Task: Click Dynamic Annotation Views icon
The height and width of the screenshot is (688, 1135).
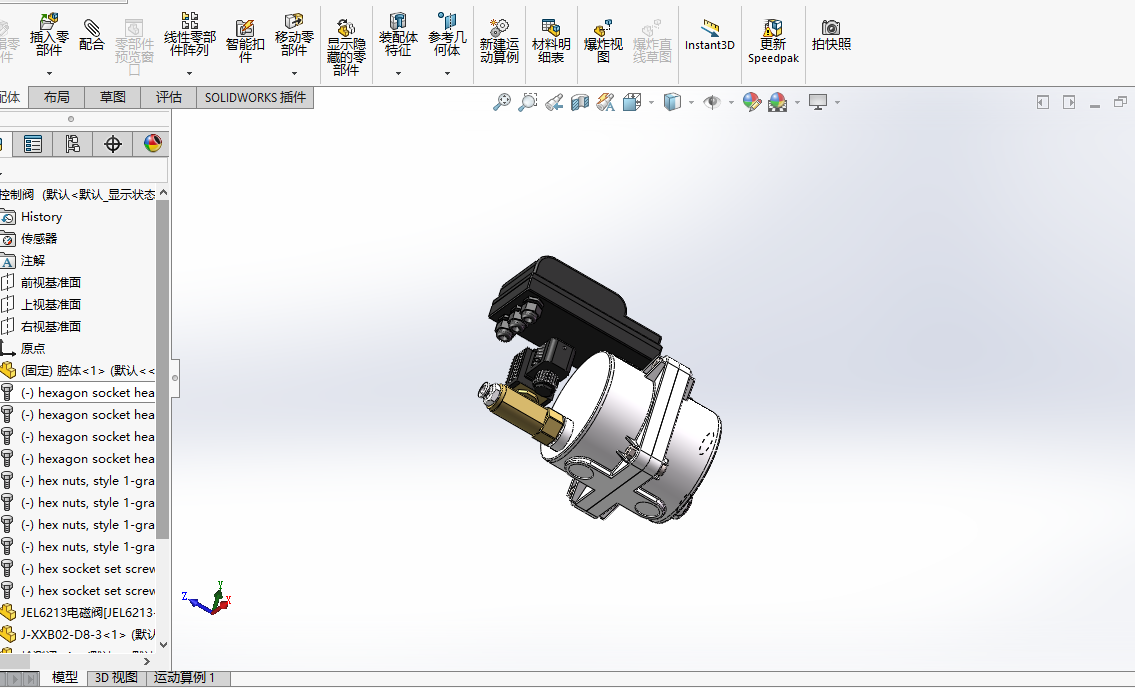Action: [606, 102]
